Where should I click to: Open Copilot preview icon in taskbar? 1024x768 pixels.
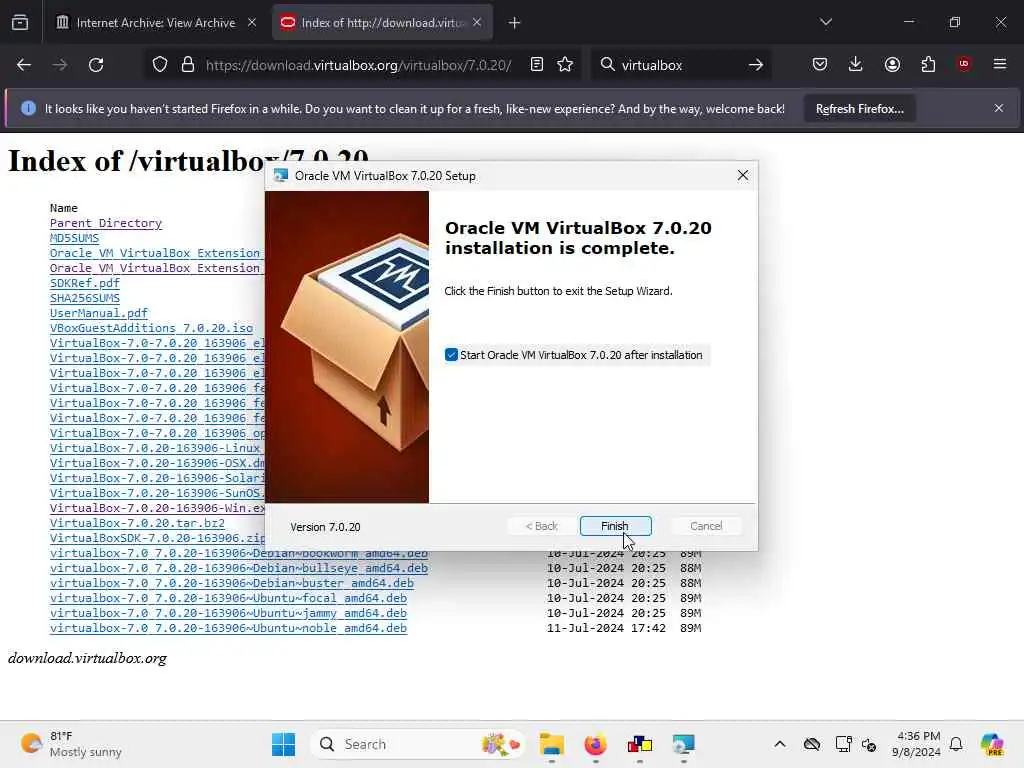[992, 744]
